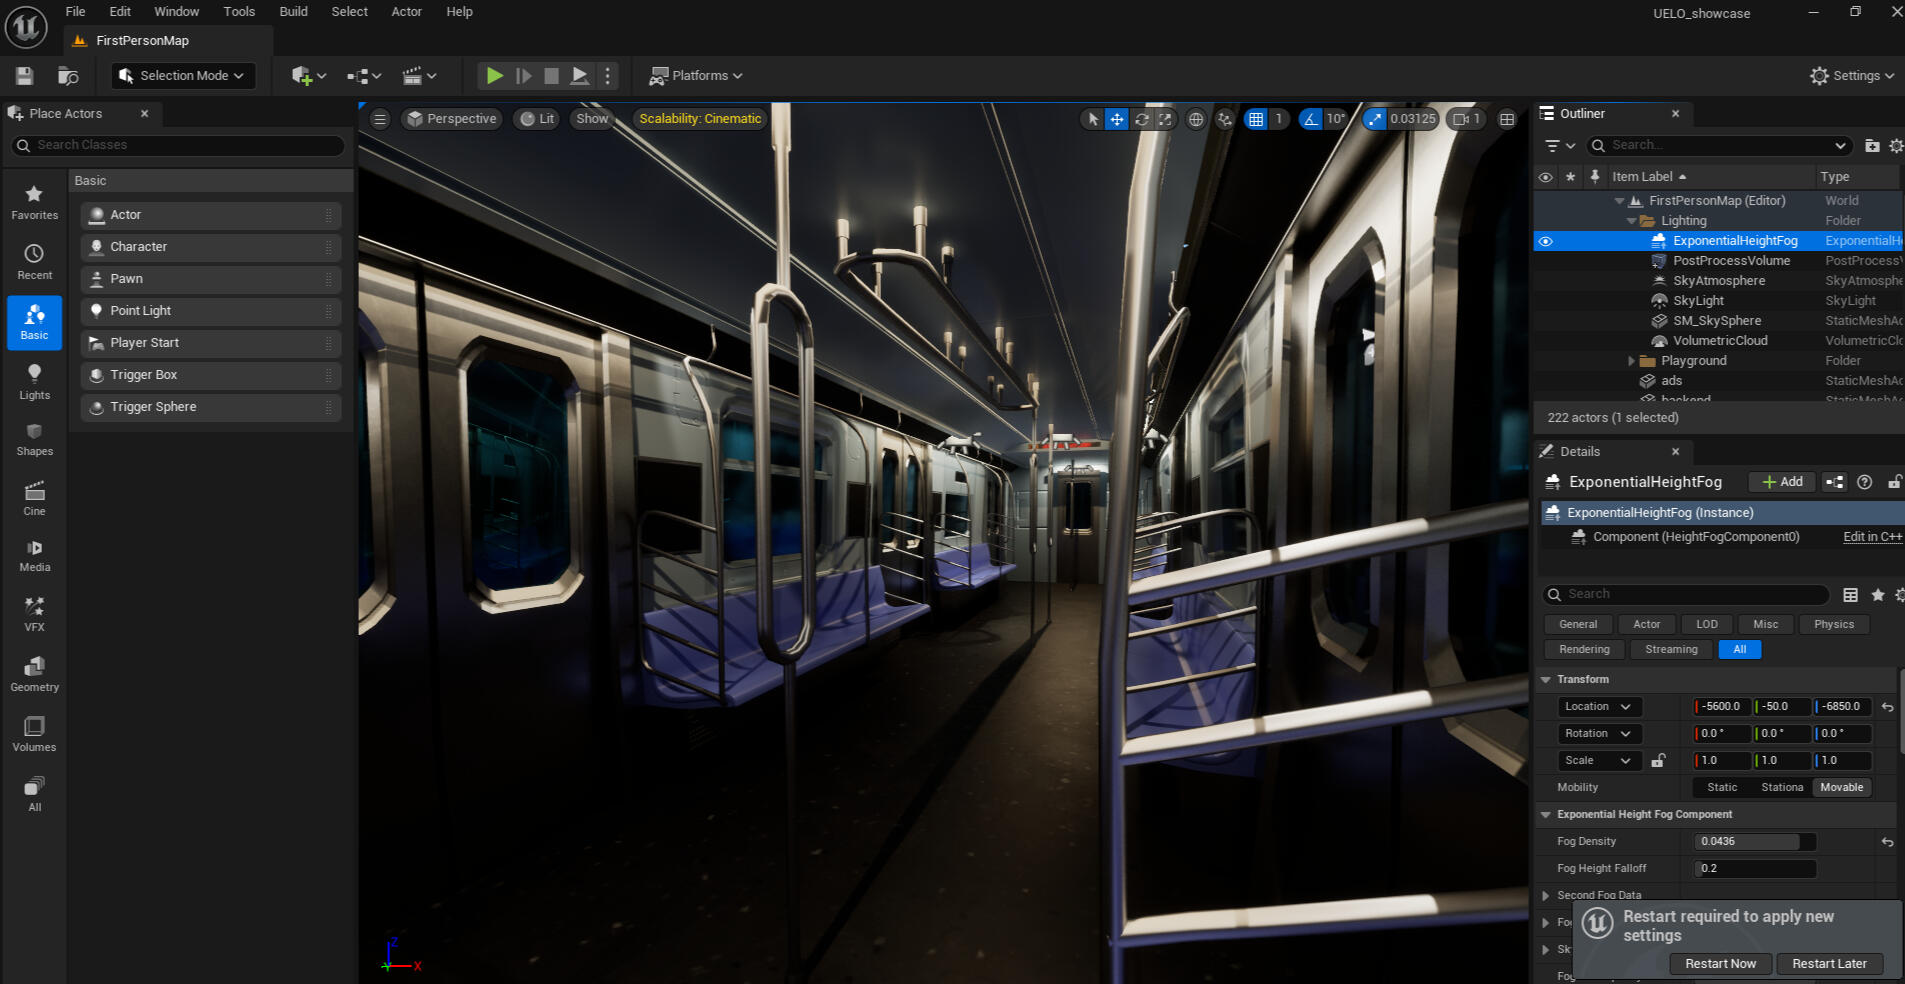Set Mobility to Static

(x=1722, y=788)
